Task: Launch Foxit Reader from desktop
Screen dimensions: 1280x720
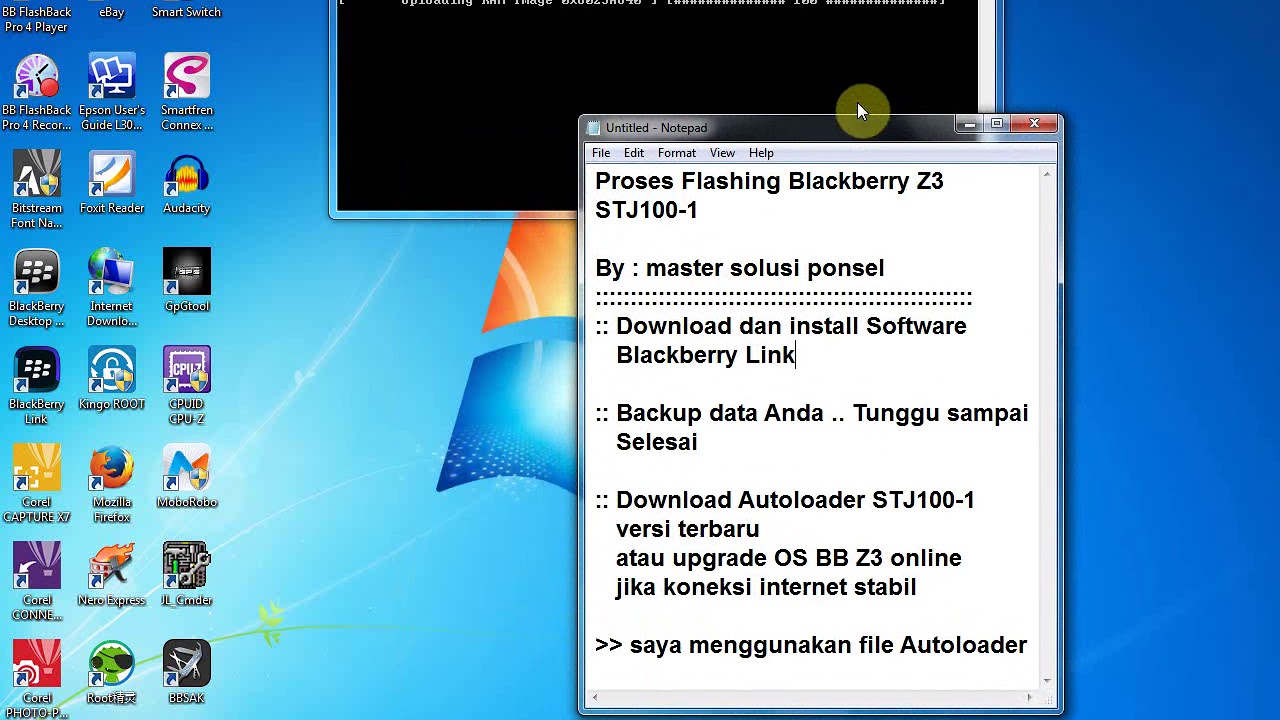Action: [111, 183]
